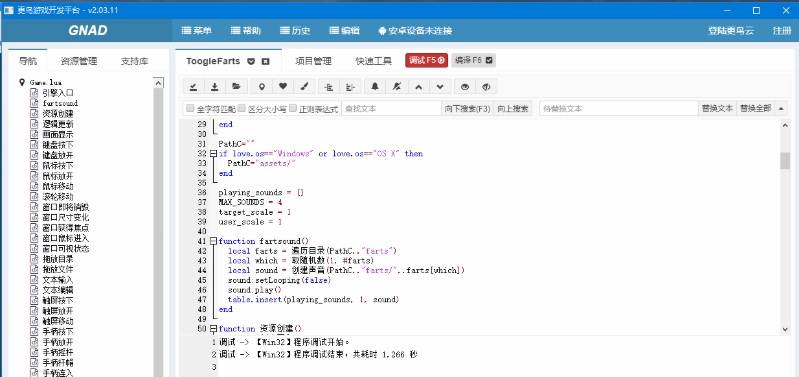Toggle 正则表达式 checkbox
The width and height of the screenshot is (799, 377).
coord(293,108)
